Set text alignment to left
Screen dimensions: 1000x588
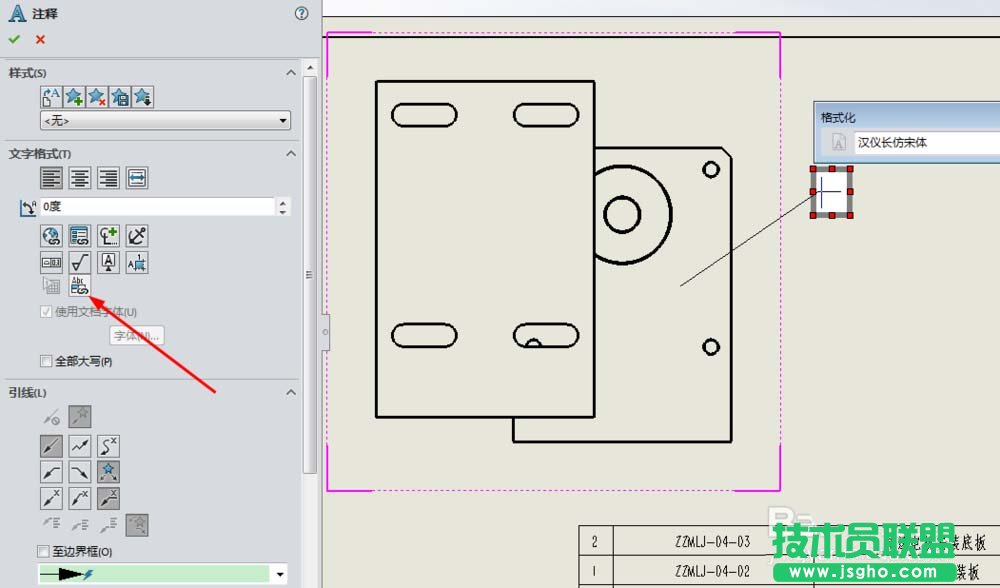point(51,178)
